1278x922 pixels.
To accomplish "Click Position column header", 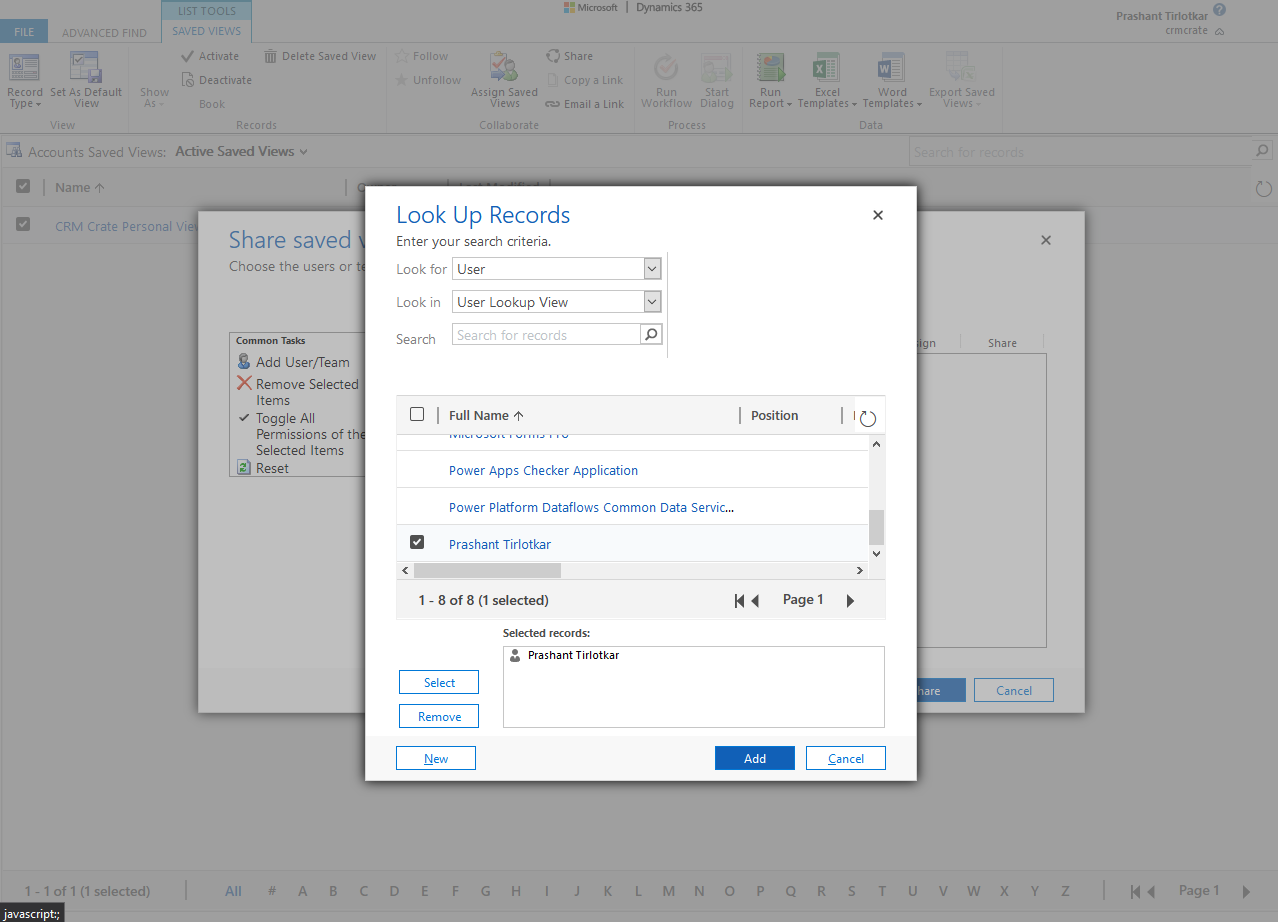I will coord(774,415).
